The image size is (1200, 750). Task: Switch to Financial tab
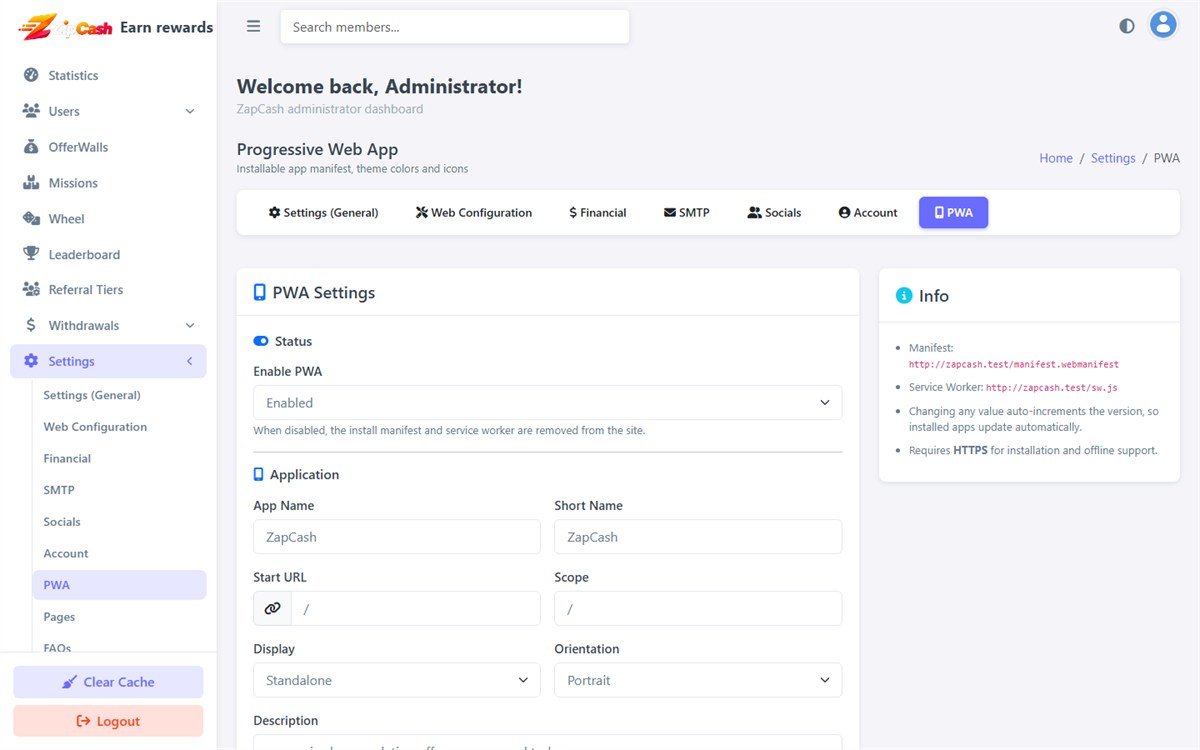click(597, 212)
